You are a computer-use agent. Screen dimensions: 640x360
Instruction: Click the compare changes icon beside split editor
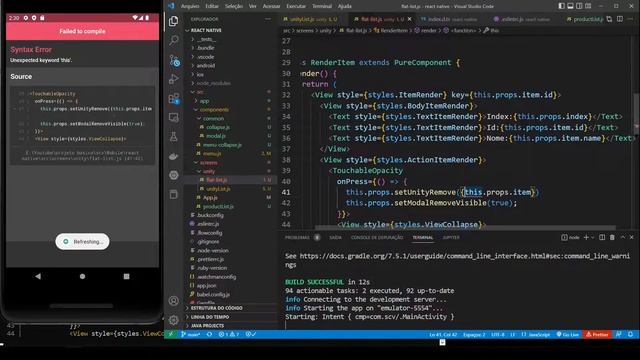tap(609, 19)
